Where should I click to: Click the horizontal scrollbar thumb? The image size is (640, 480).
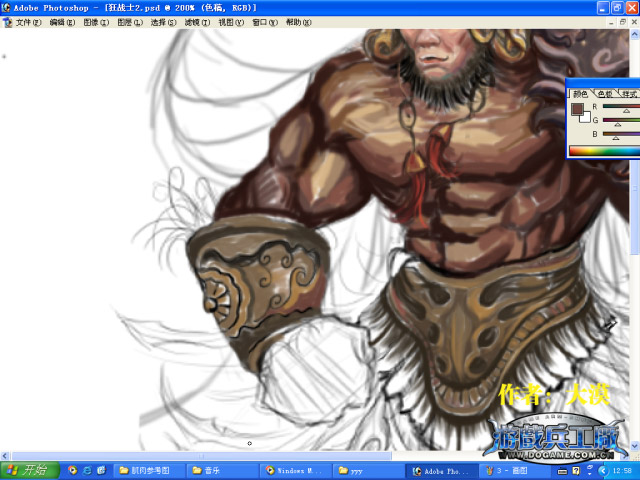[202, 456]
